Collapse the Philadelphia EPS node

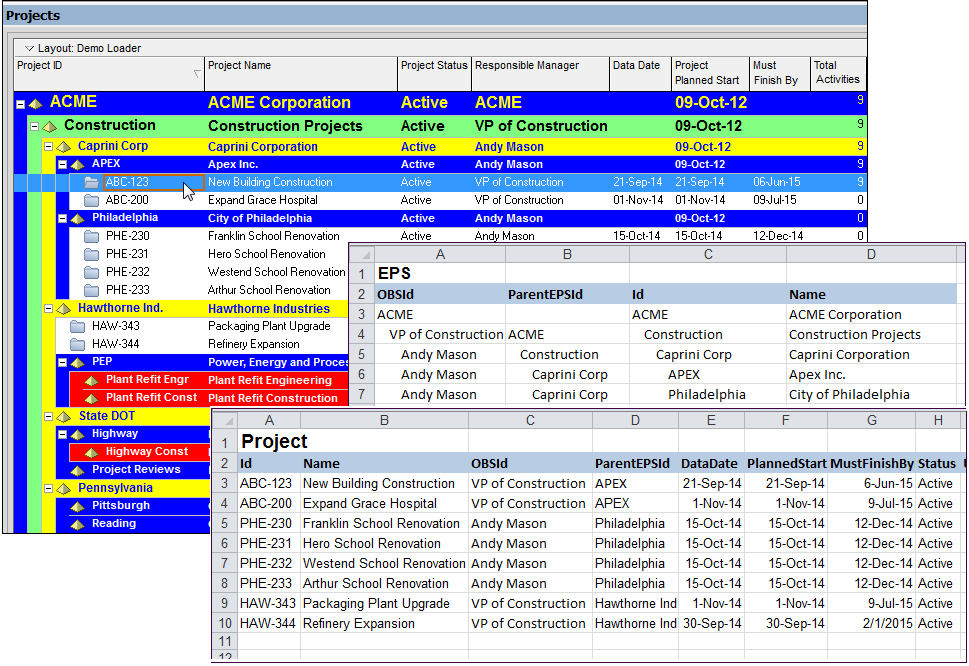pos(62,218)
